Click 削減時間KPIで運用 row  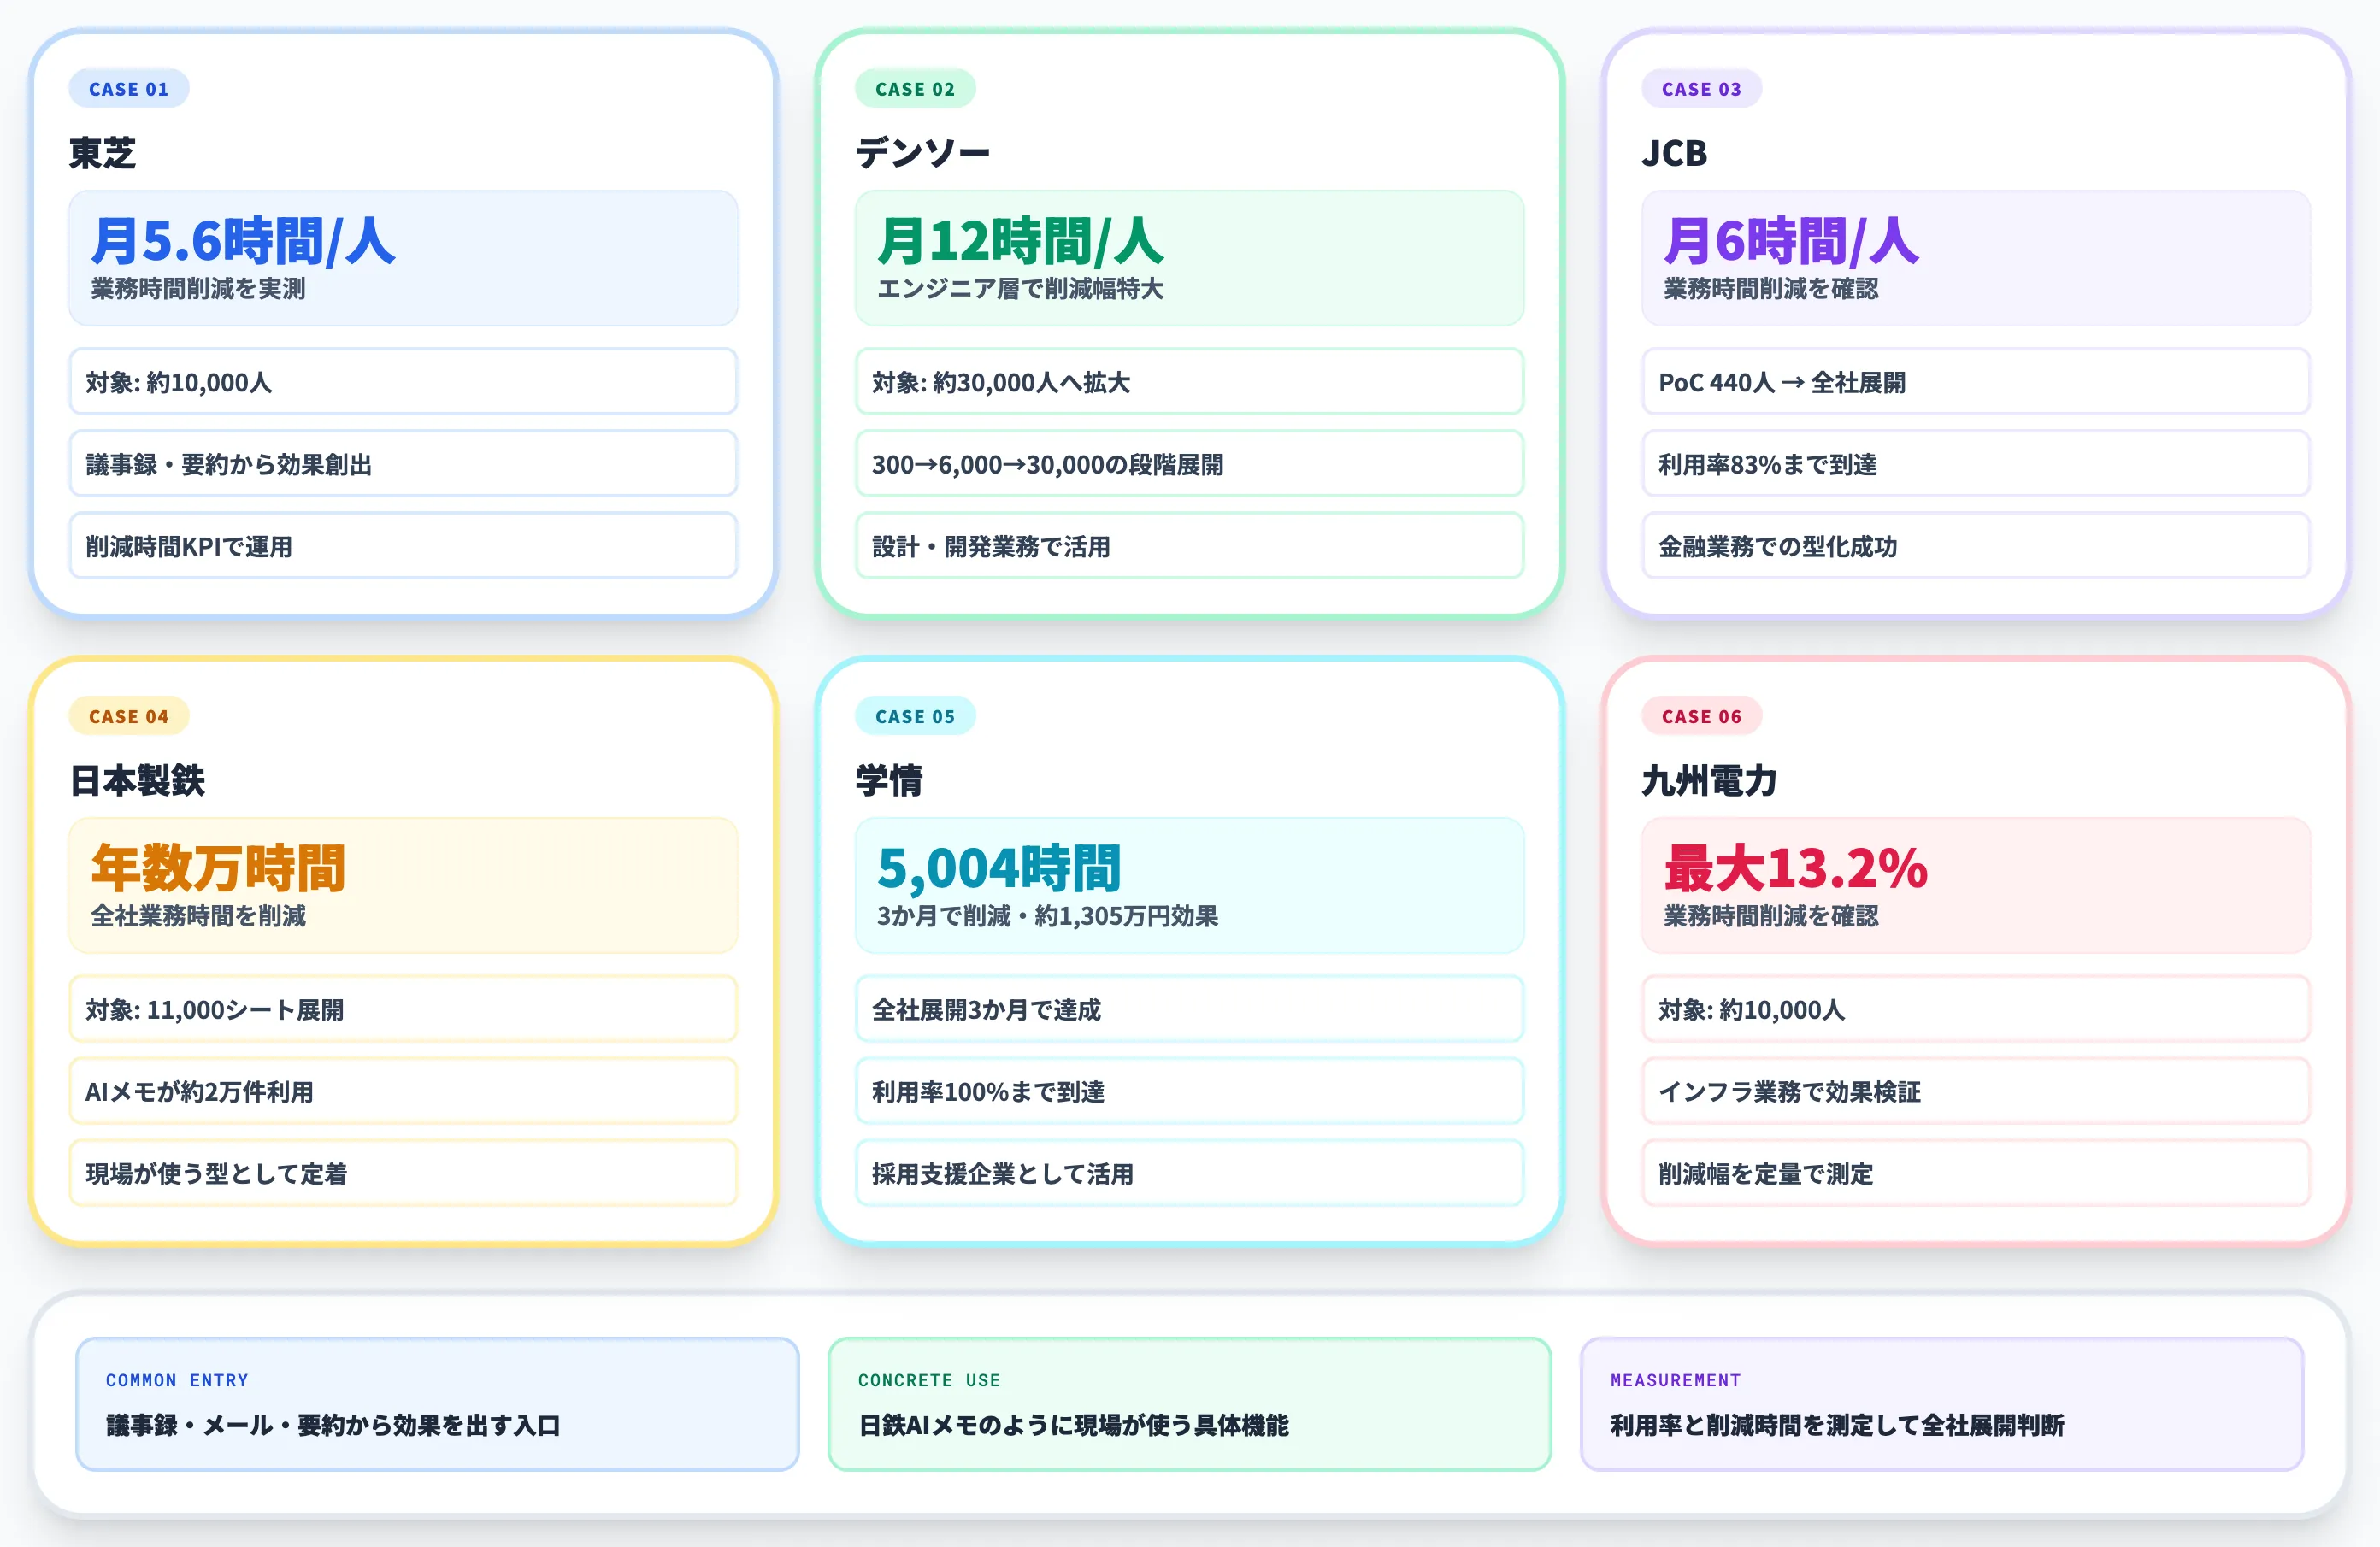pyautogui.click(x=403, y=546)
